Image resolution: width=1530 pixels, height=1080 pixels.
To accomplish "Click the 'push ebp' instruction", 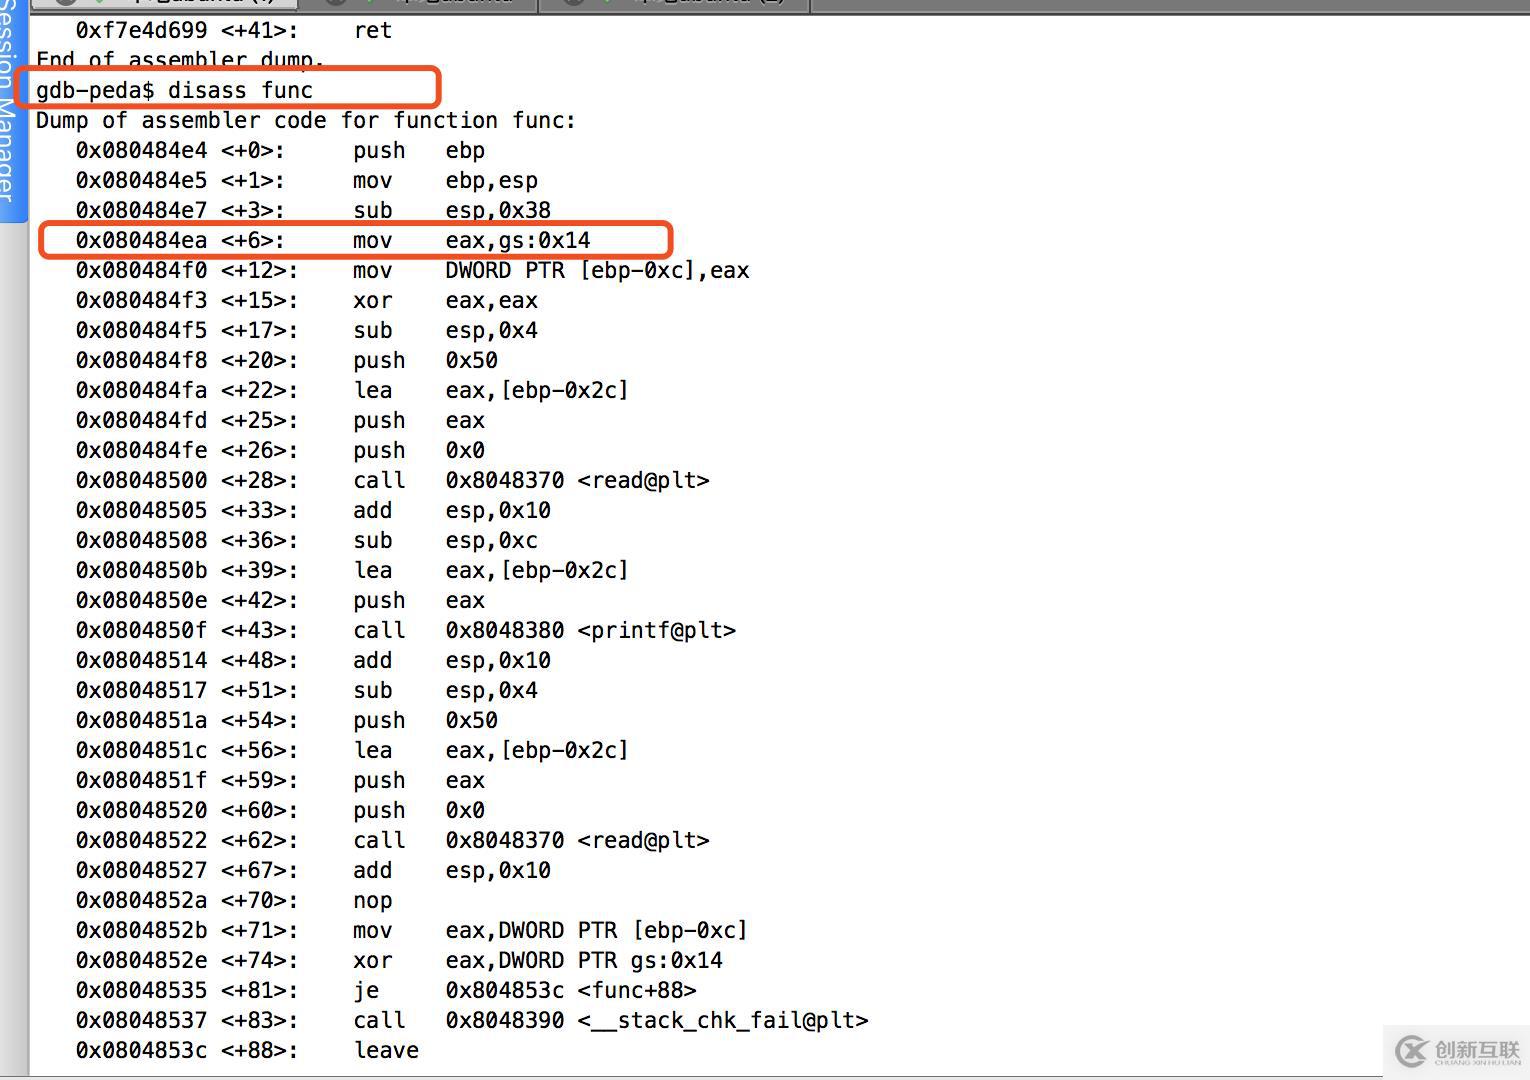I will click(419, 150).
